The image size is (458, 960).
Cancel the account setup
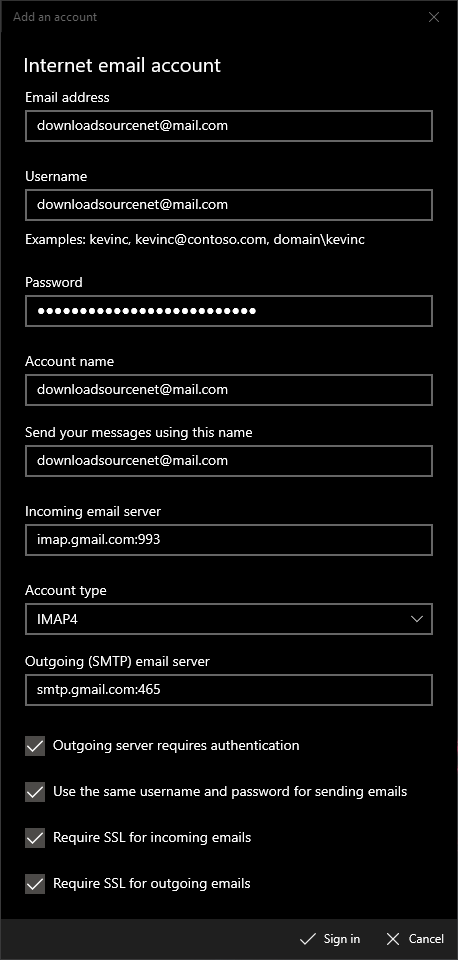tap(416, 939)
